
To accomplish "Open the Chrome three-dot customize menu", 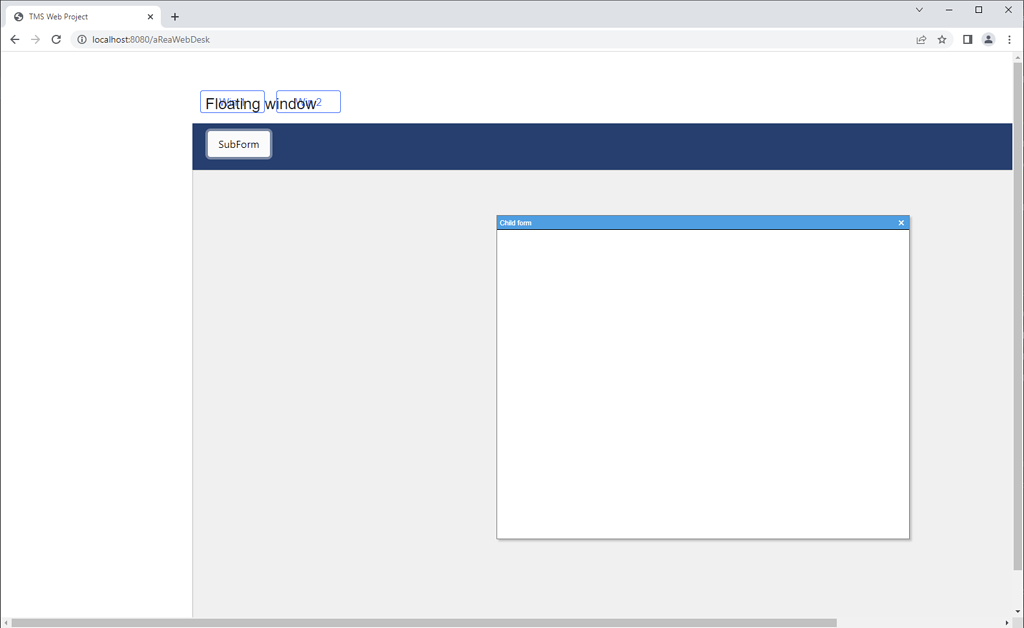I will tap(1010, 39).
